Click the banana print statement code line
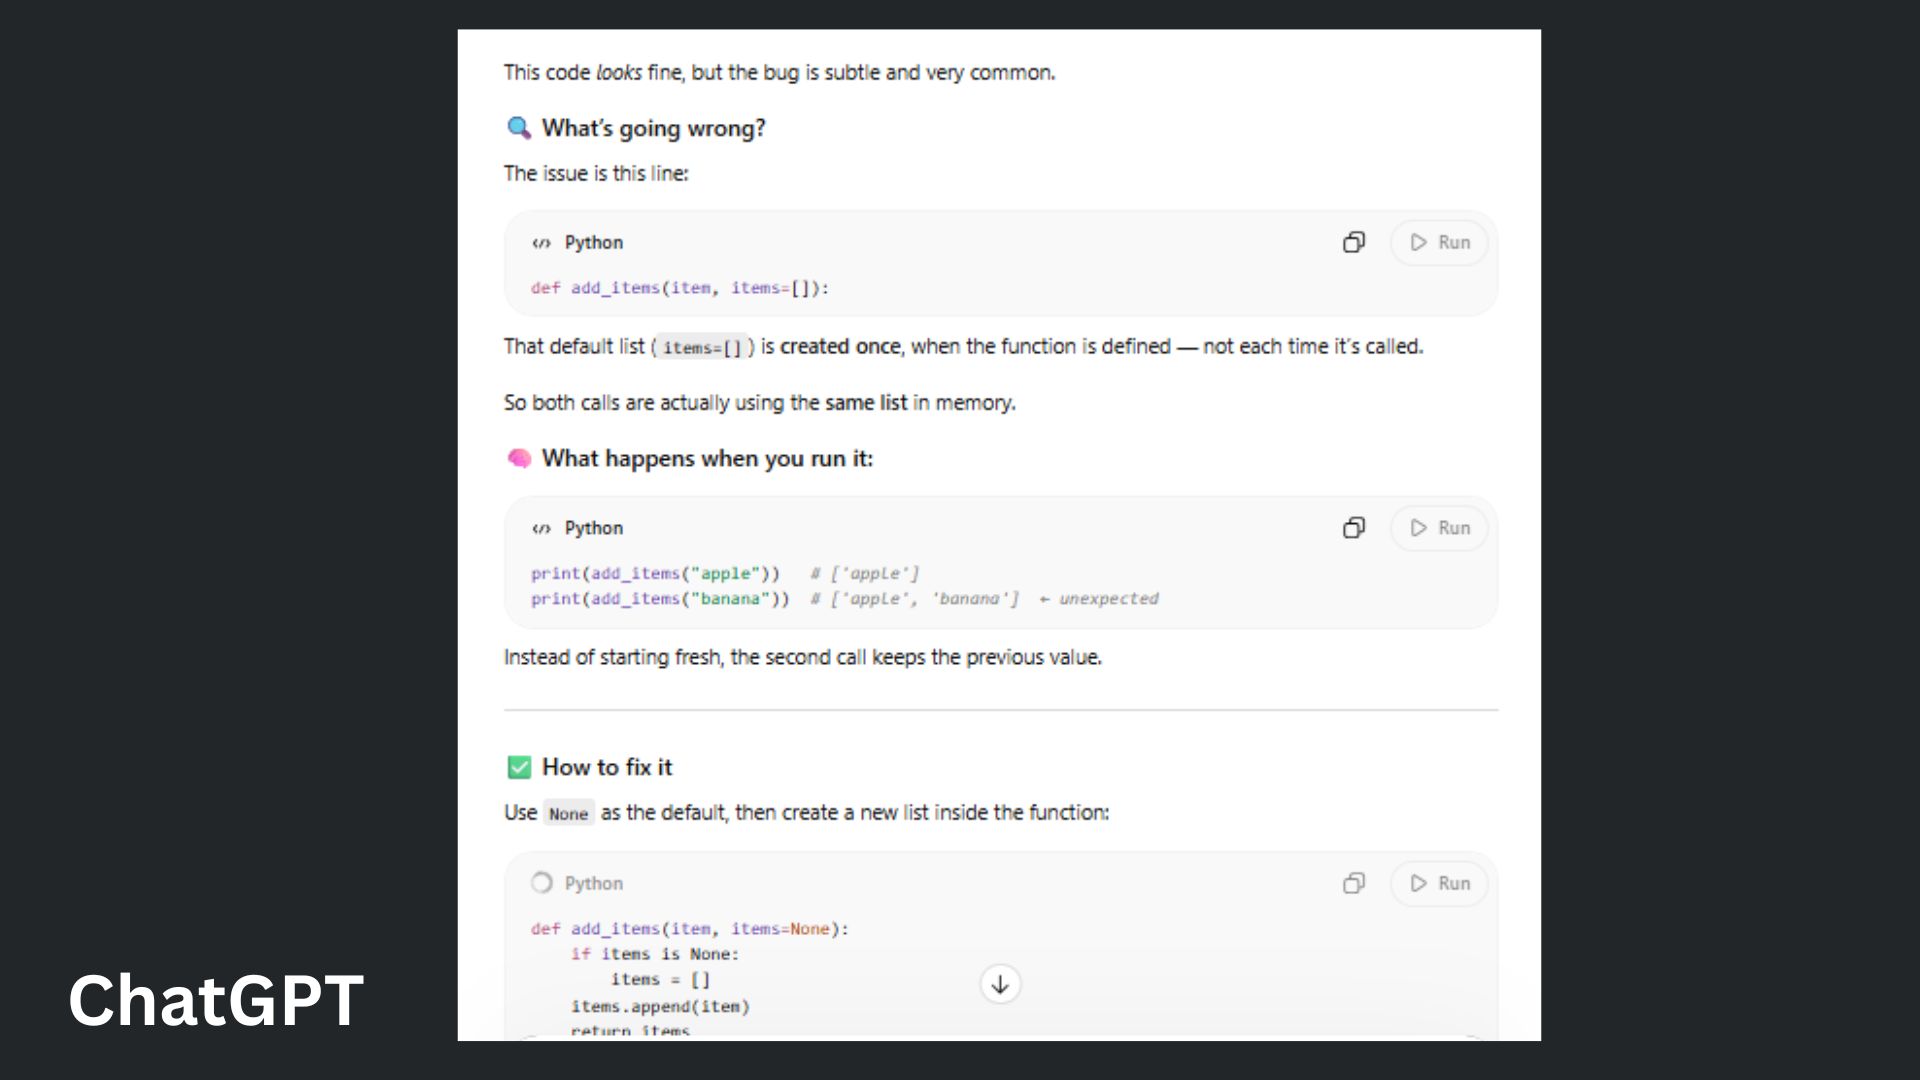 [660, 599]
